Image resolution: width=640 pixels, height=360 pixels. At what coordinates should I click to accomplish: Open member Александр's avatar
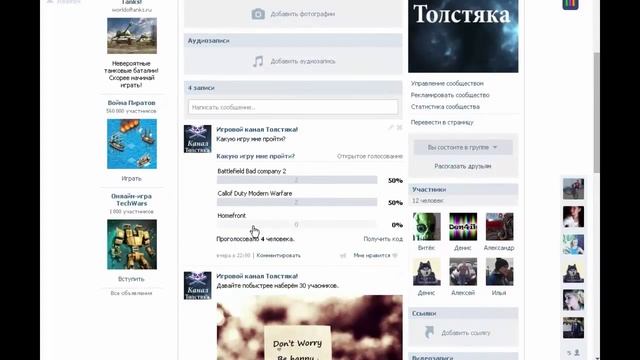500,227
